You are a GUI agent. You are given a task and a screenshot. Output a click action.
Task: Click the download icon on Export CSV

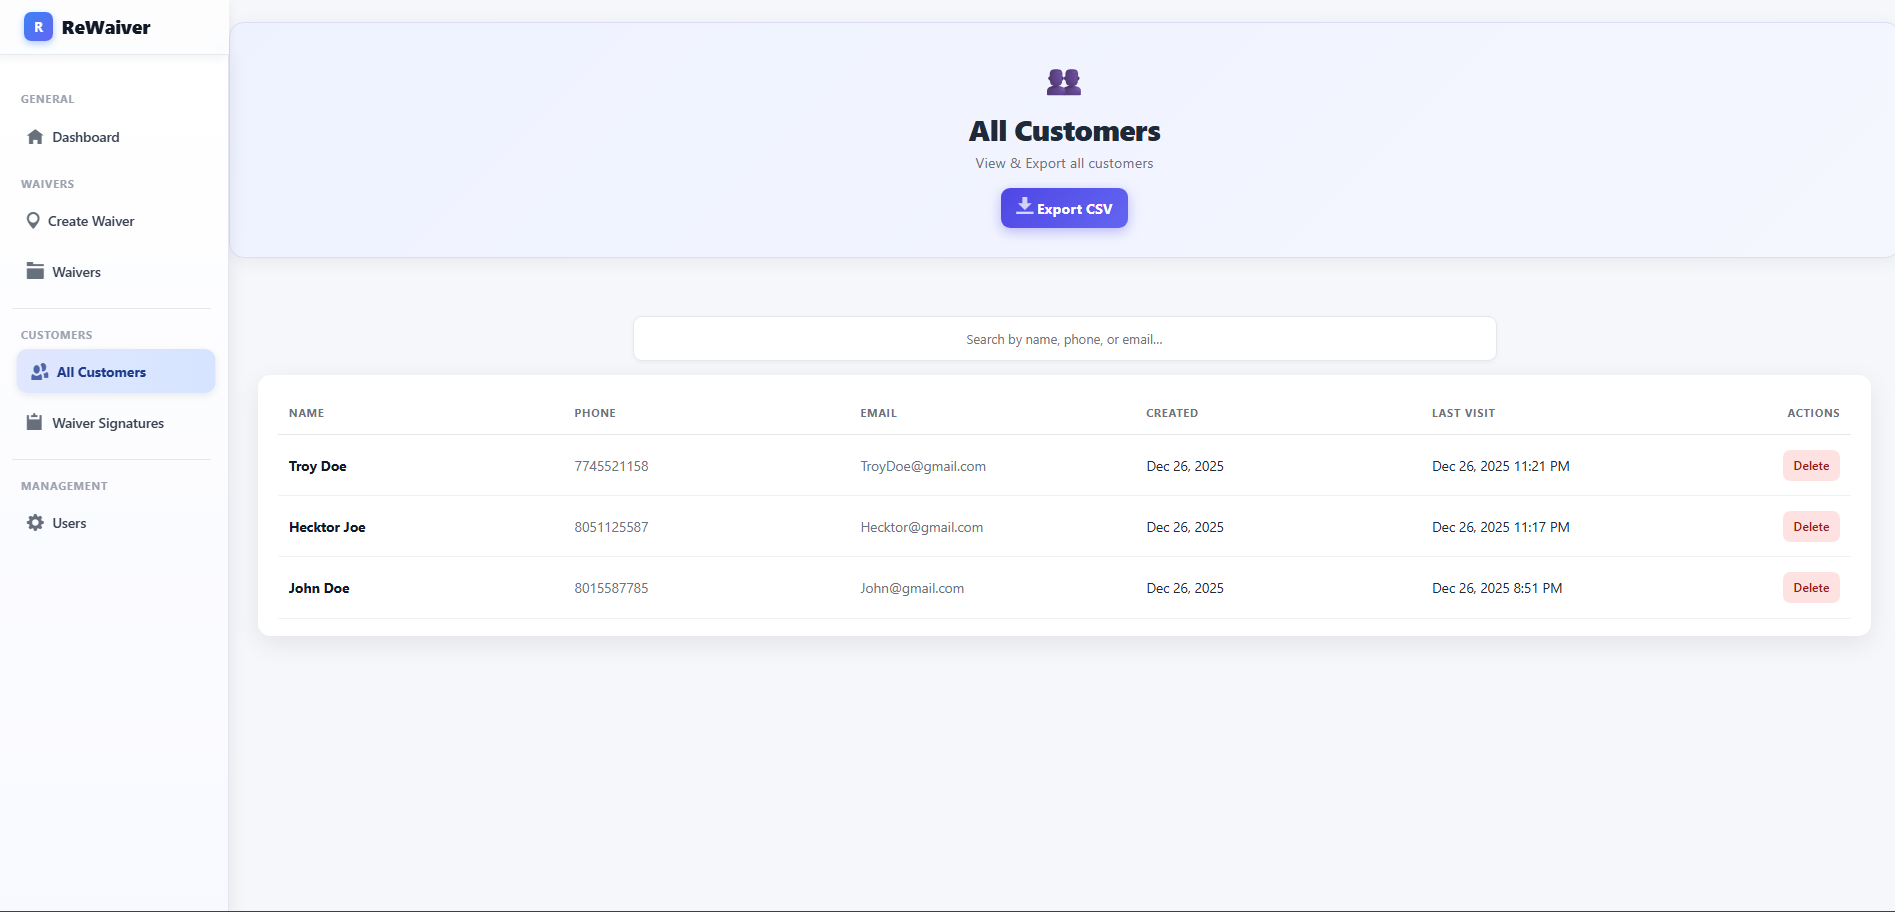click(1023, 206)
